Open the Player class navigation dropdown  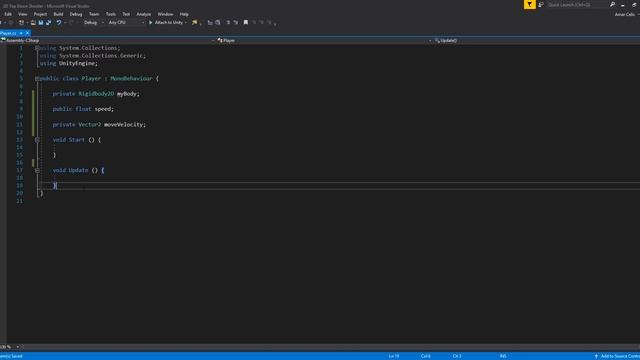point(324,40)
